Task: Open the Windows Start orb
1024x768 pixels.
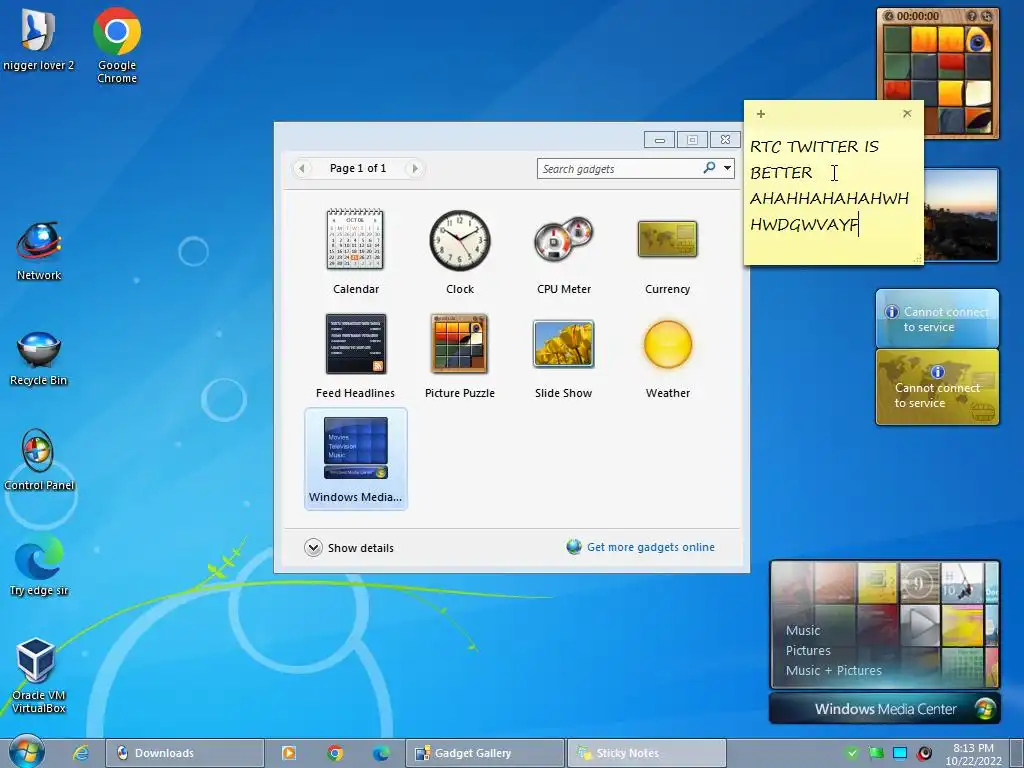Action: 26,752
